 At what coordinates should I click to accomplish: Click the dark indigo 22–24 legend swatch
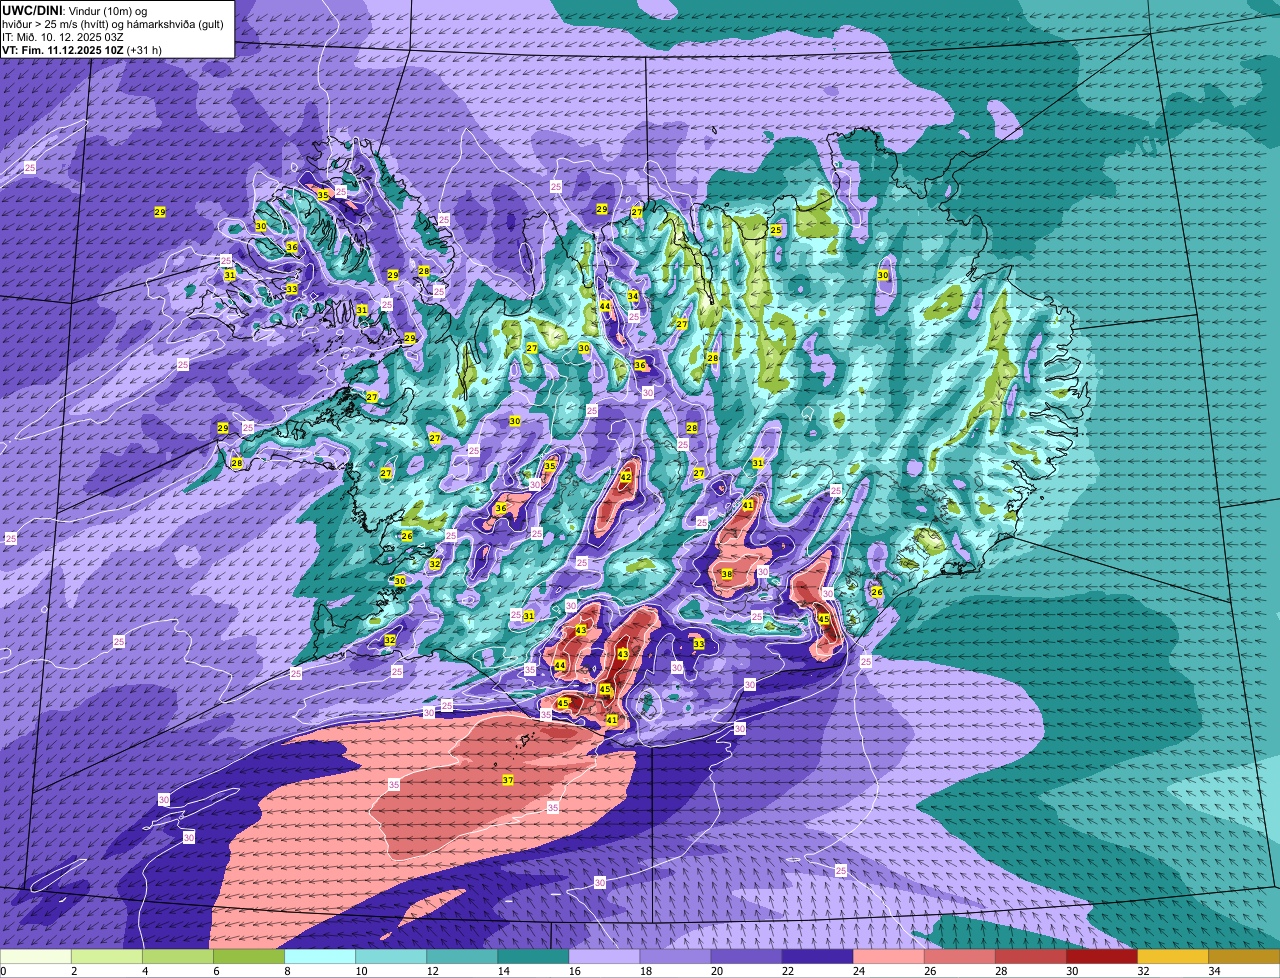[817, 956]
